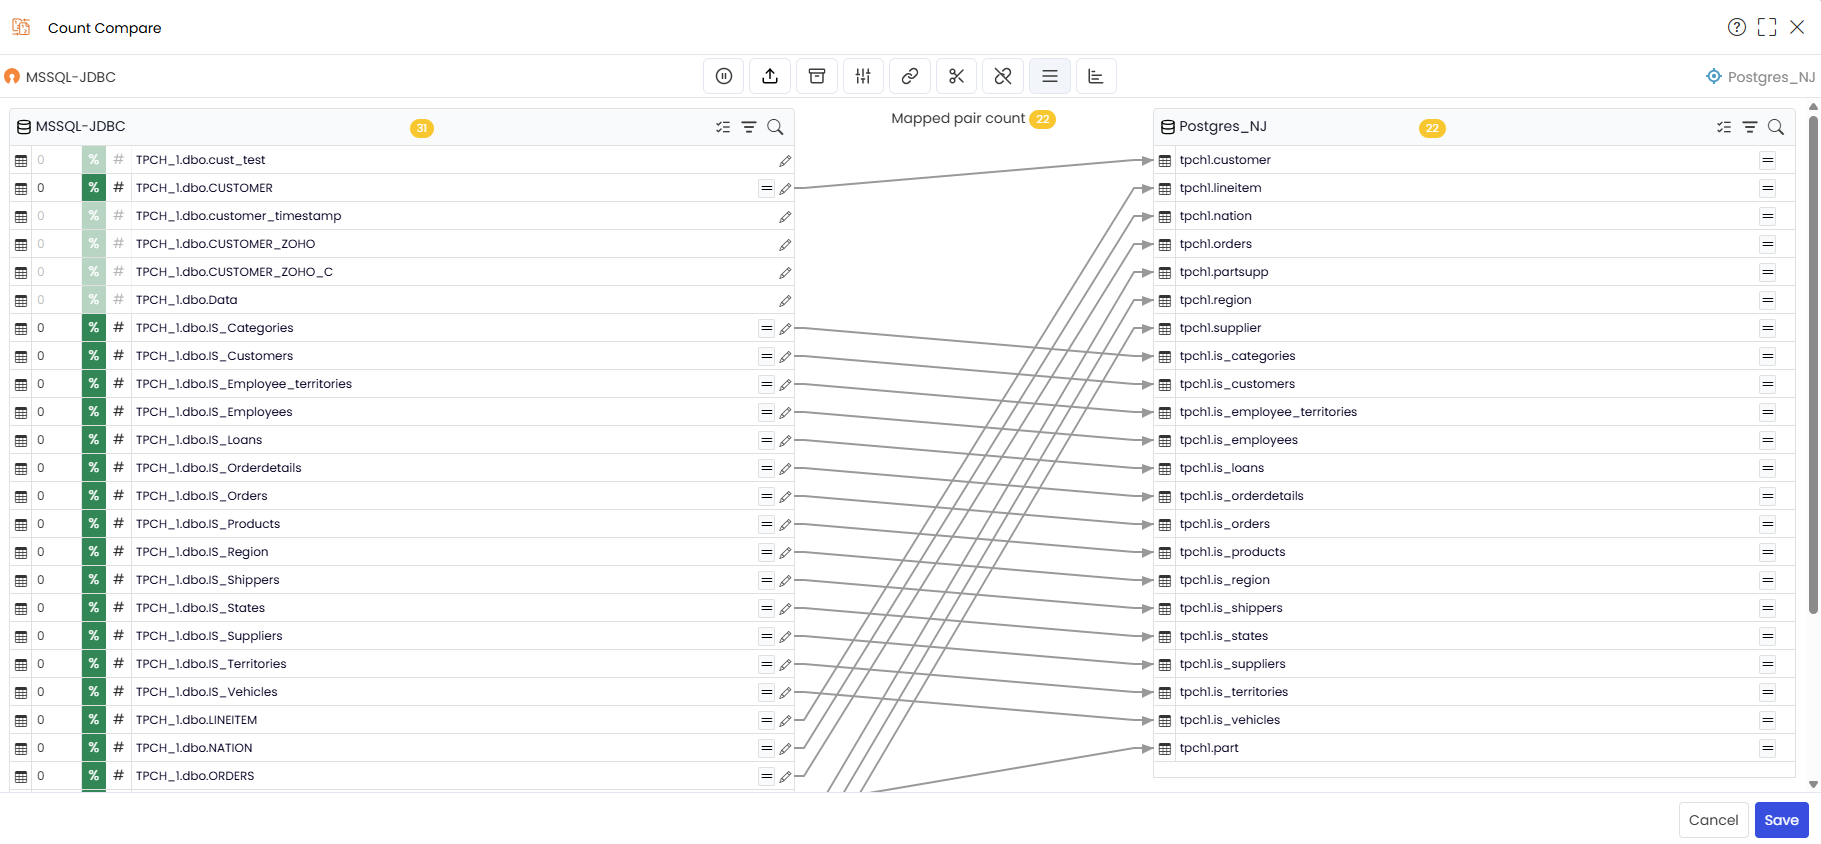This screenshot has height=844, width=1821.
Task: Click edit pencil for TPCH_1.dbo.cust_test
Action: tap(785, 161)
